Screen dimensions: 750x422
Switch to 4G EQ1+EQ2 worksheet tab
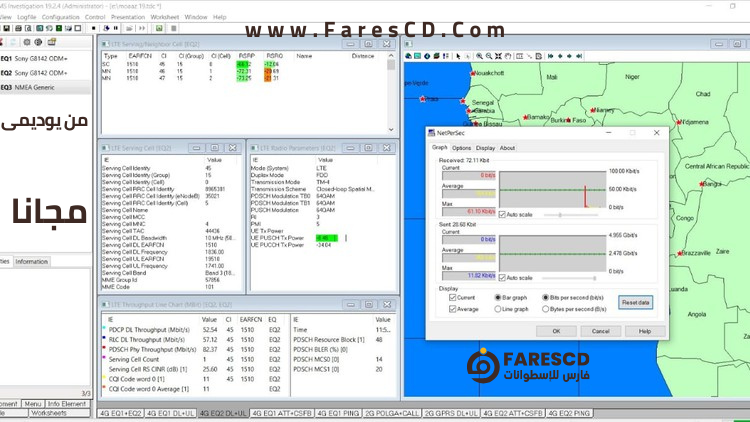click(121, 413)
